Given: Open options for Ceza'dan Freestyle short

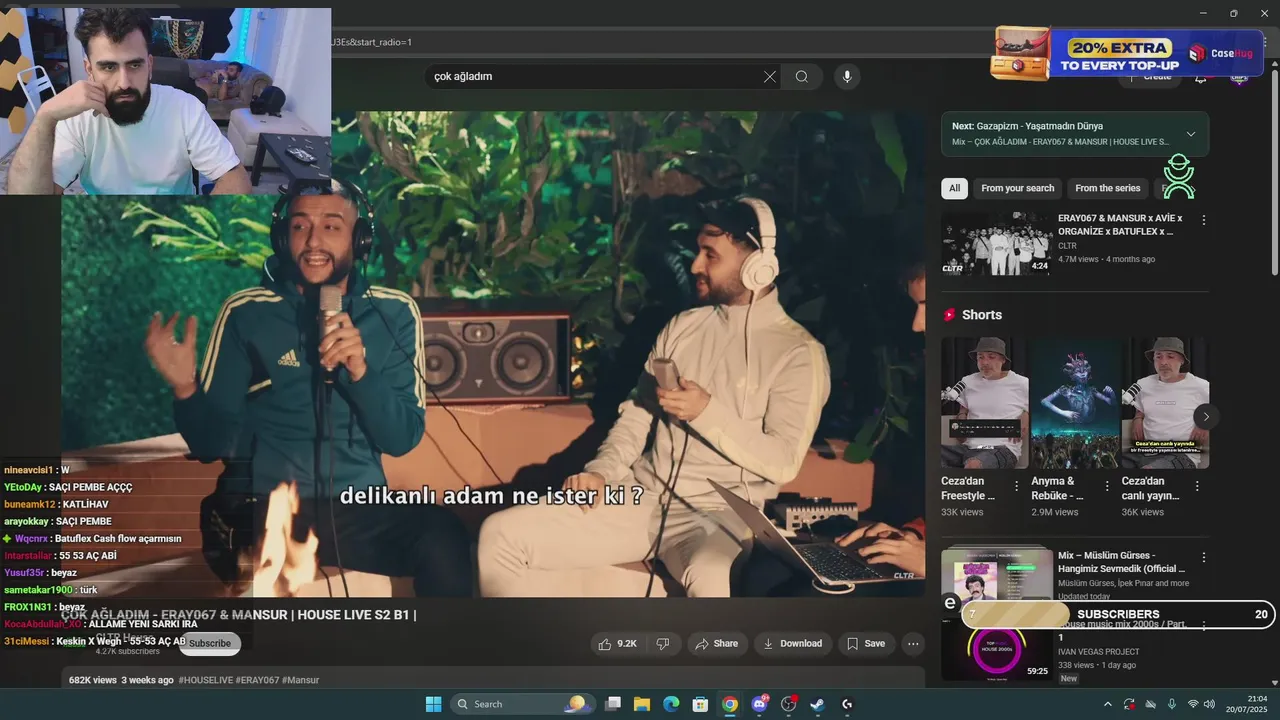Looking at the screenshot, I should click(1016, 486).
